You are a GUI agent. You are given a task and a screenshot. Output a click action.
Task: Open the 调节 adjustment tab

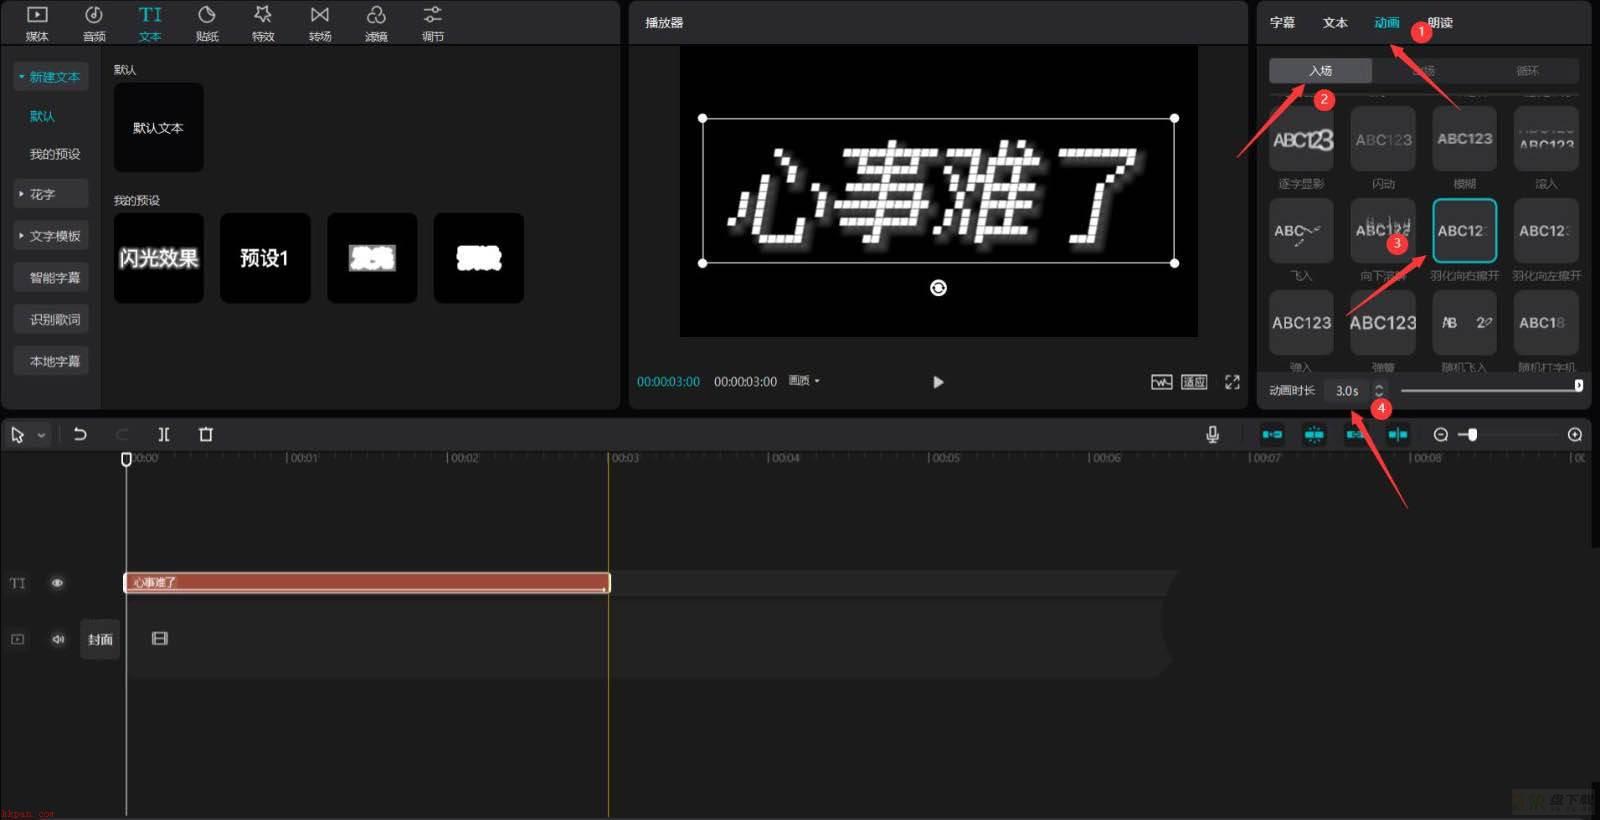(x=432, y=23)
